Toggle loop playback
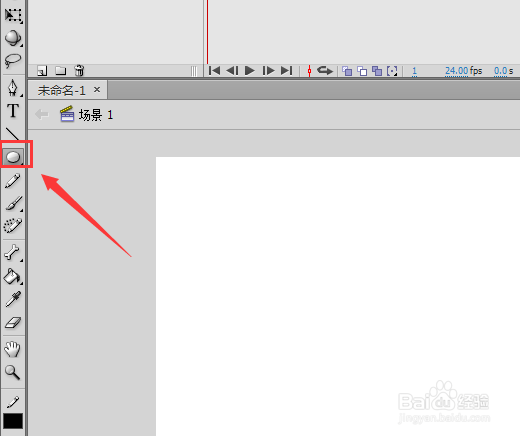This screenshot has height=436, width=520. click(x=325, y=71)
